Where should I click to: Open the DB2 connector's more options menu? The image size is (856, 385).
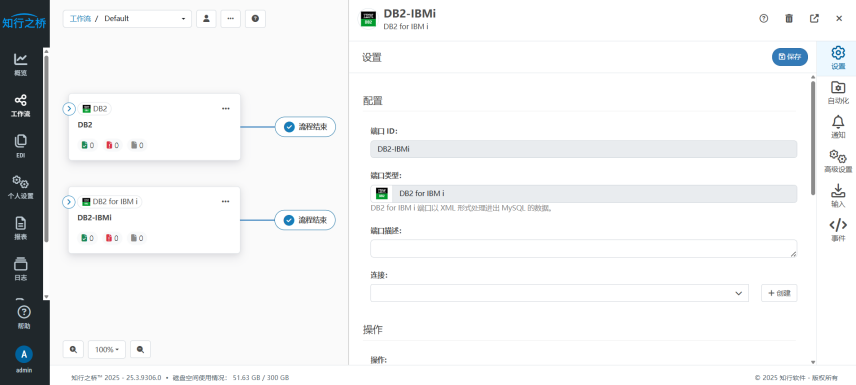[x=225, y=109]
